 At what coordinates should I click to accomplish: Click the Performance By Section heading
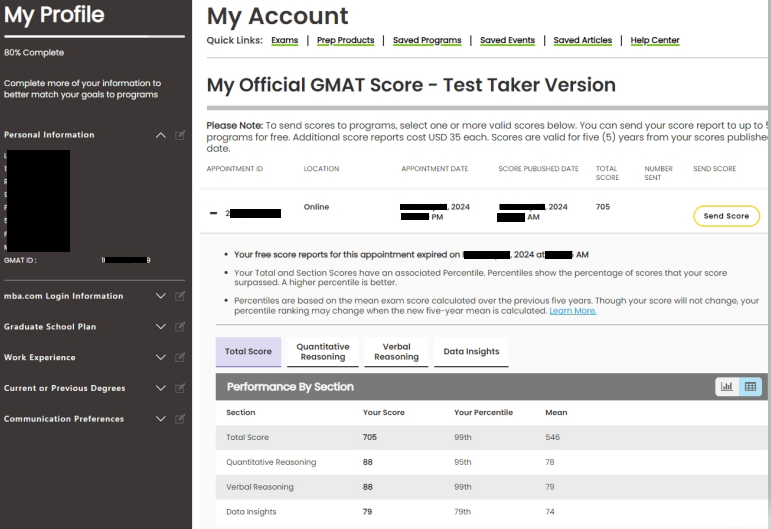click(290, 387)
